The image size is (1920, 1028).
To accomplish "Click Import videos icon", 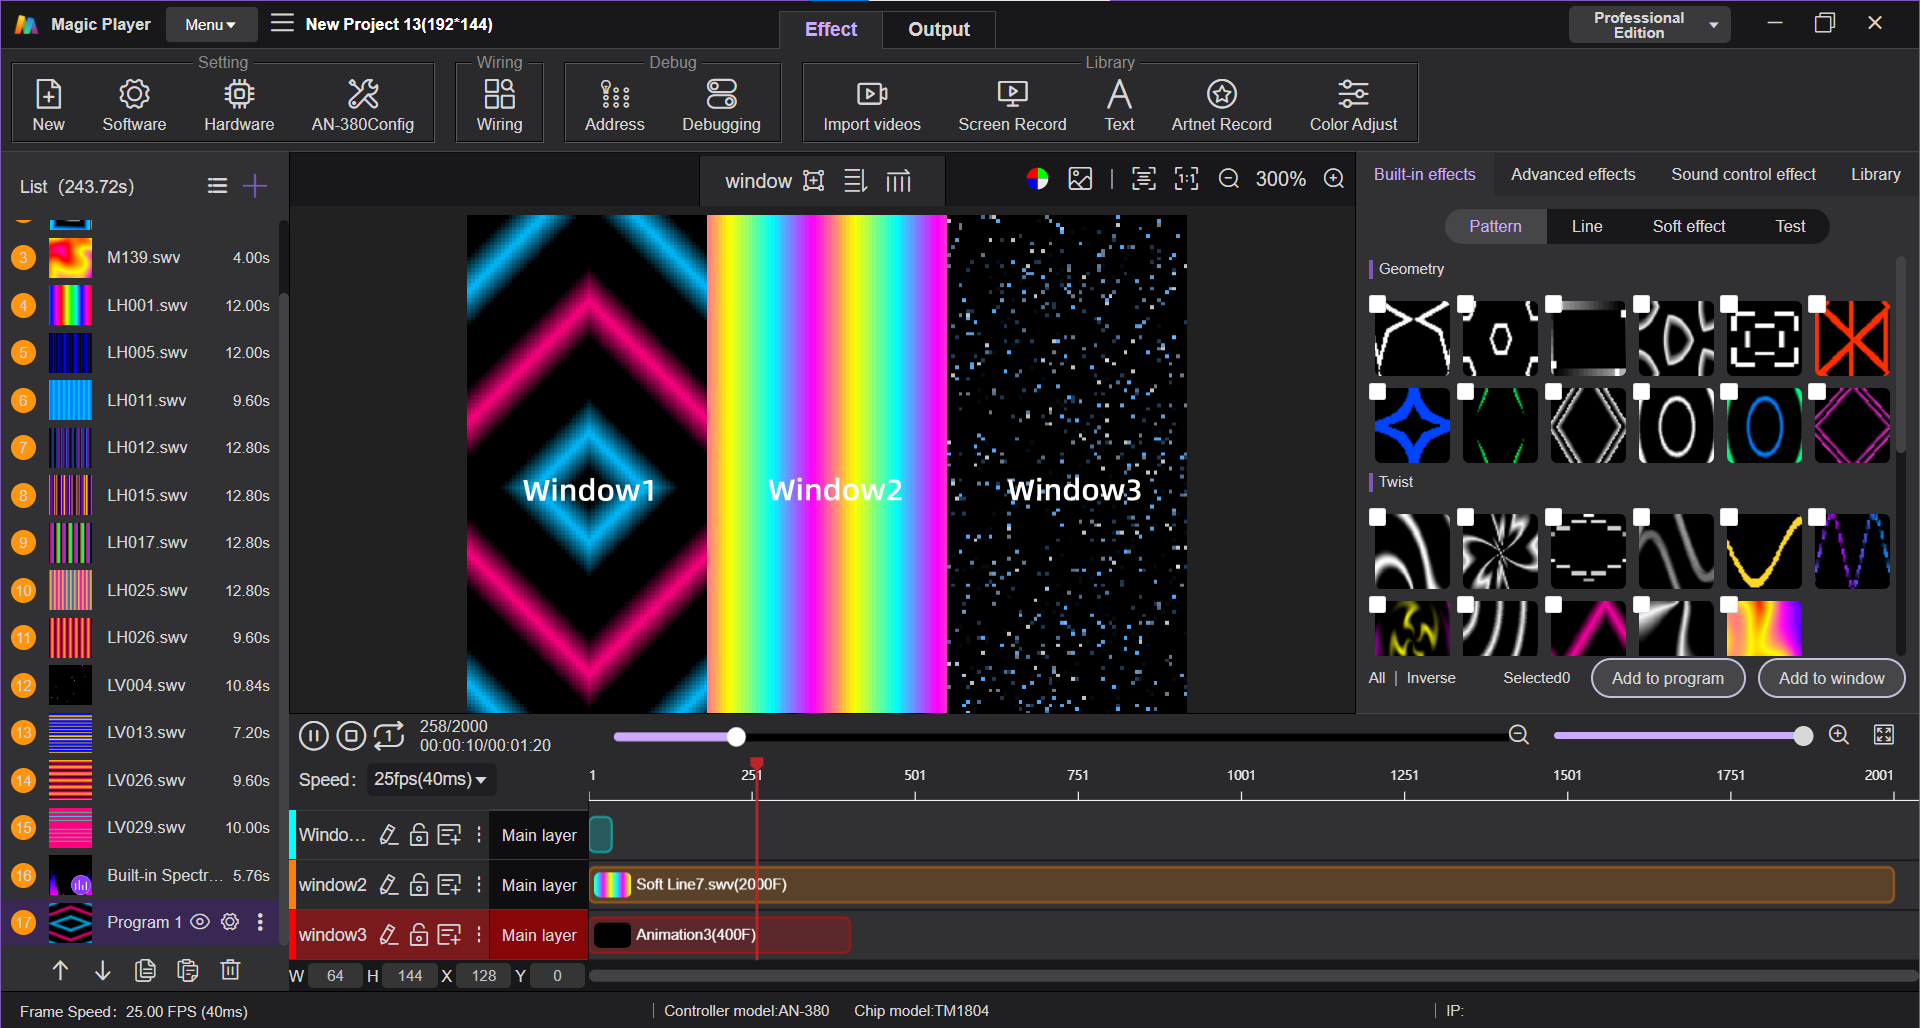I will [872, 94].
